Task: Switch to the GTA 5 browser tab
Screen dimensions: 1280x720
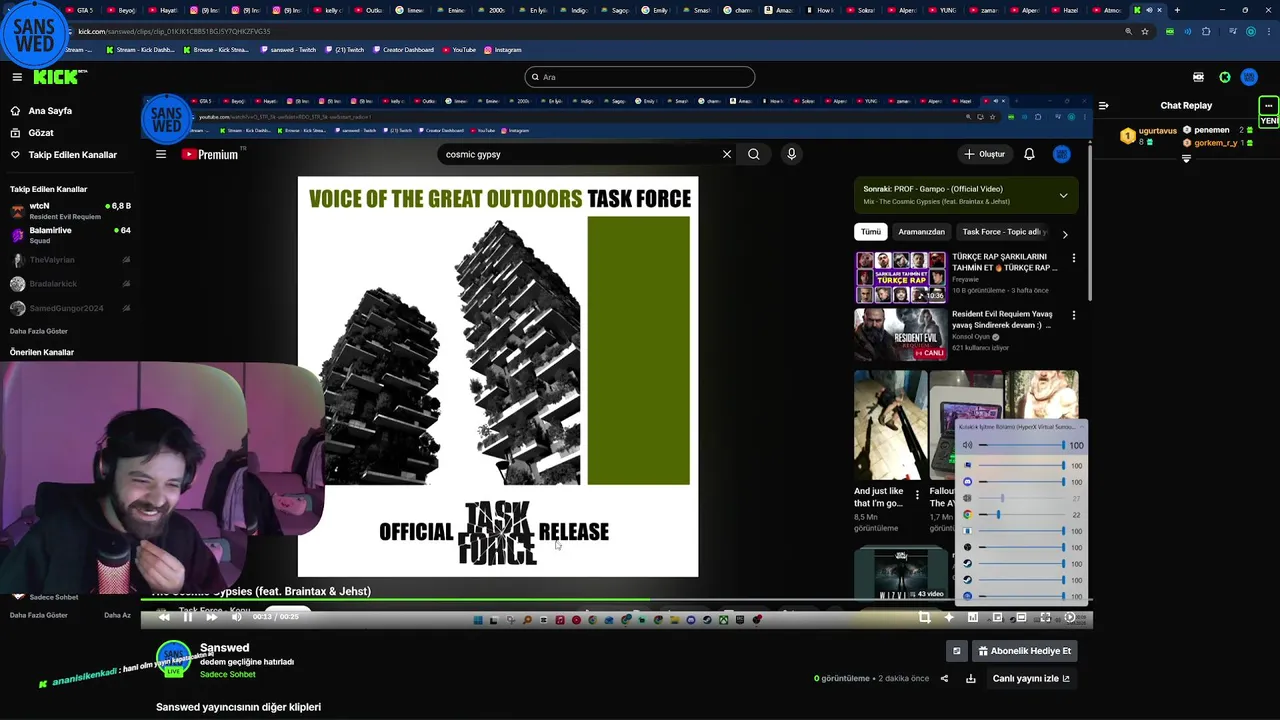Action: (x=80, y=10)
